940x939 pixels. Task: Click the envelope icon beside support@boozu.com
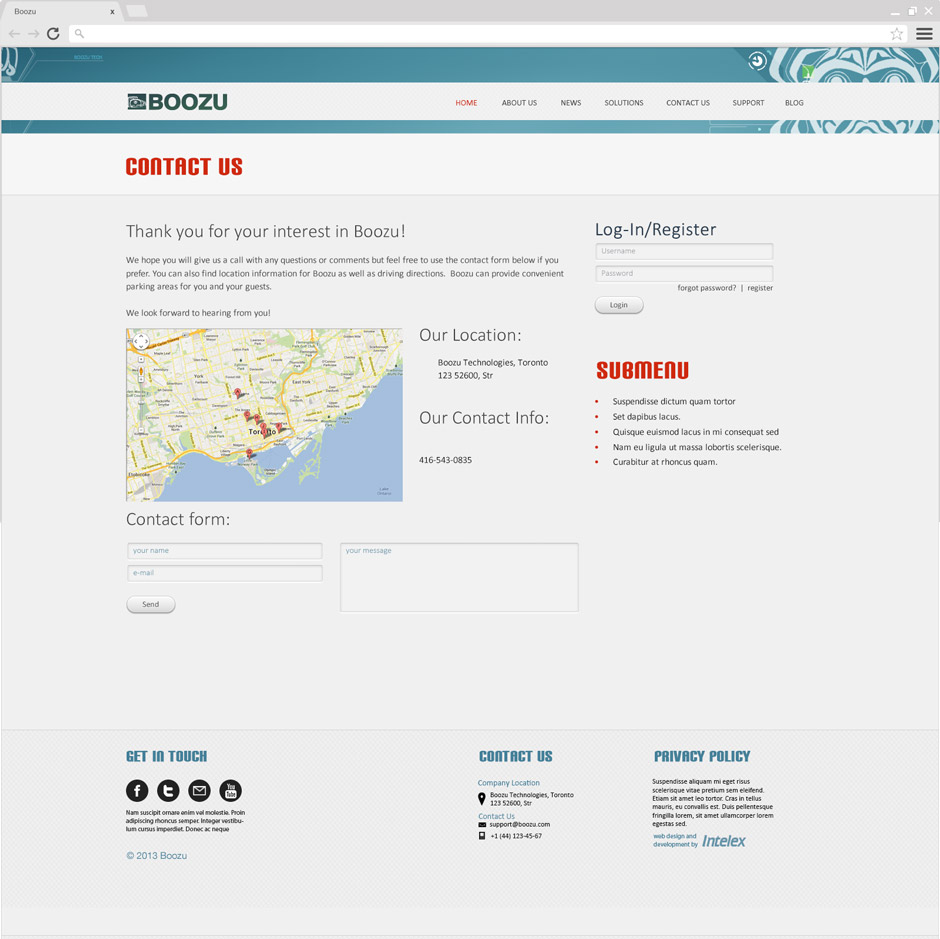[482, 824]
